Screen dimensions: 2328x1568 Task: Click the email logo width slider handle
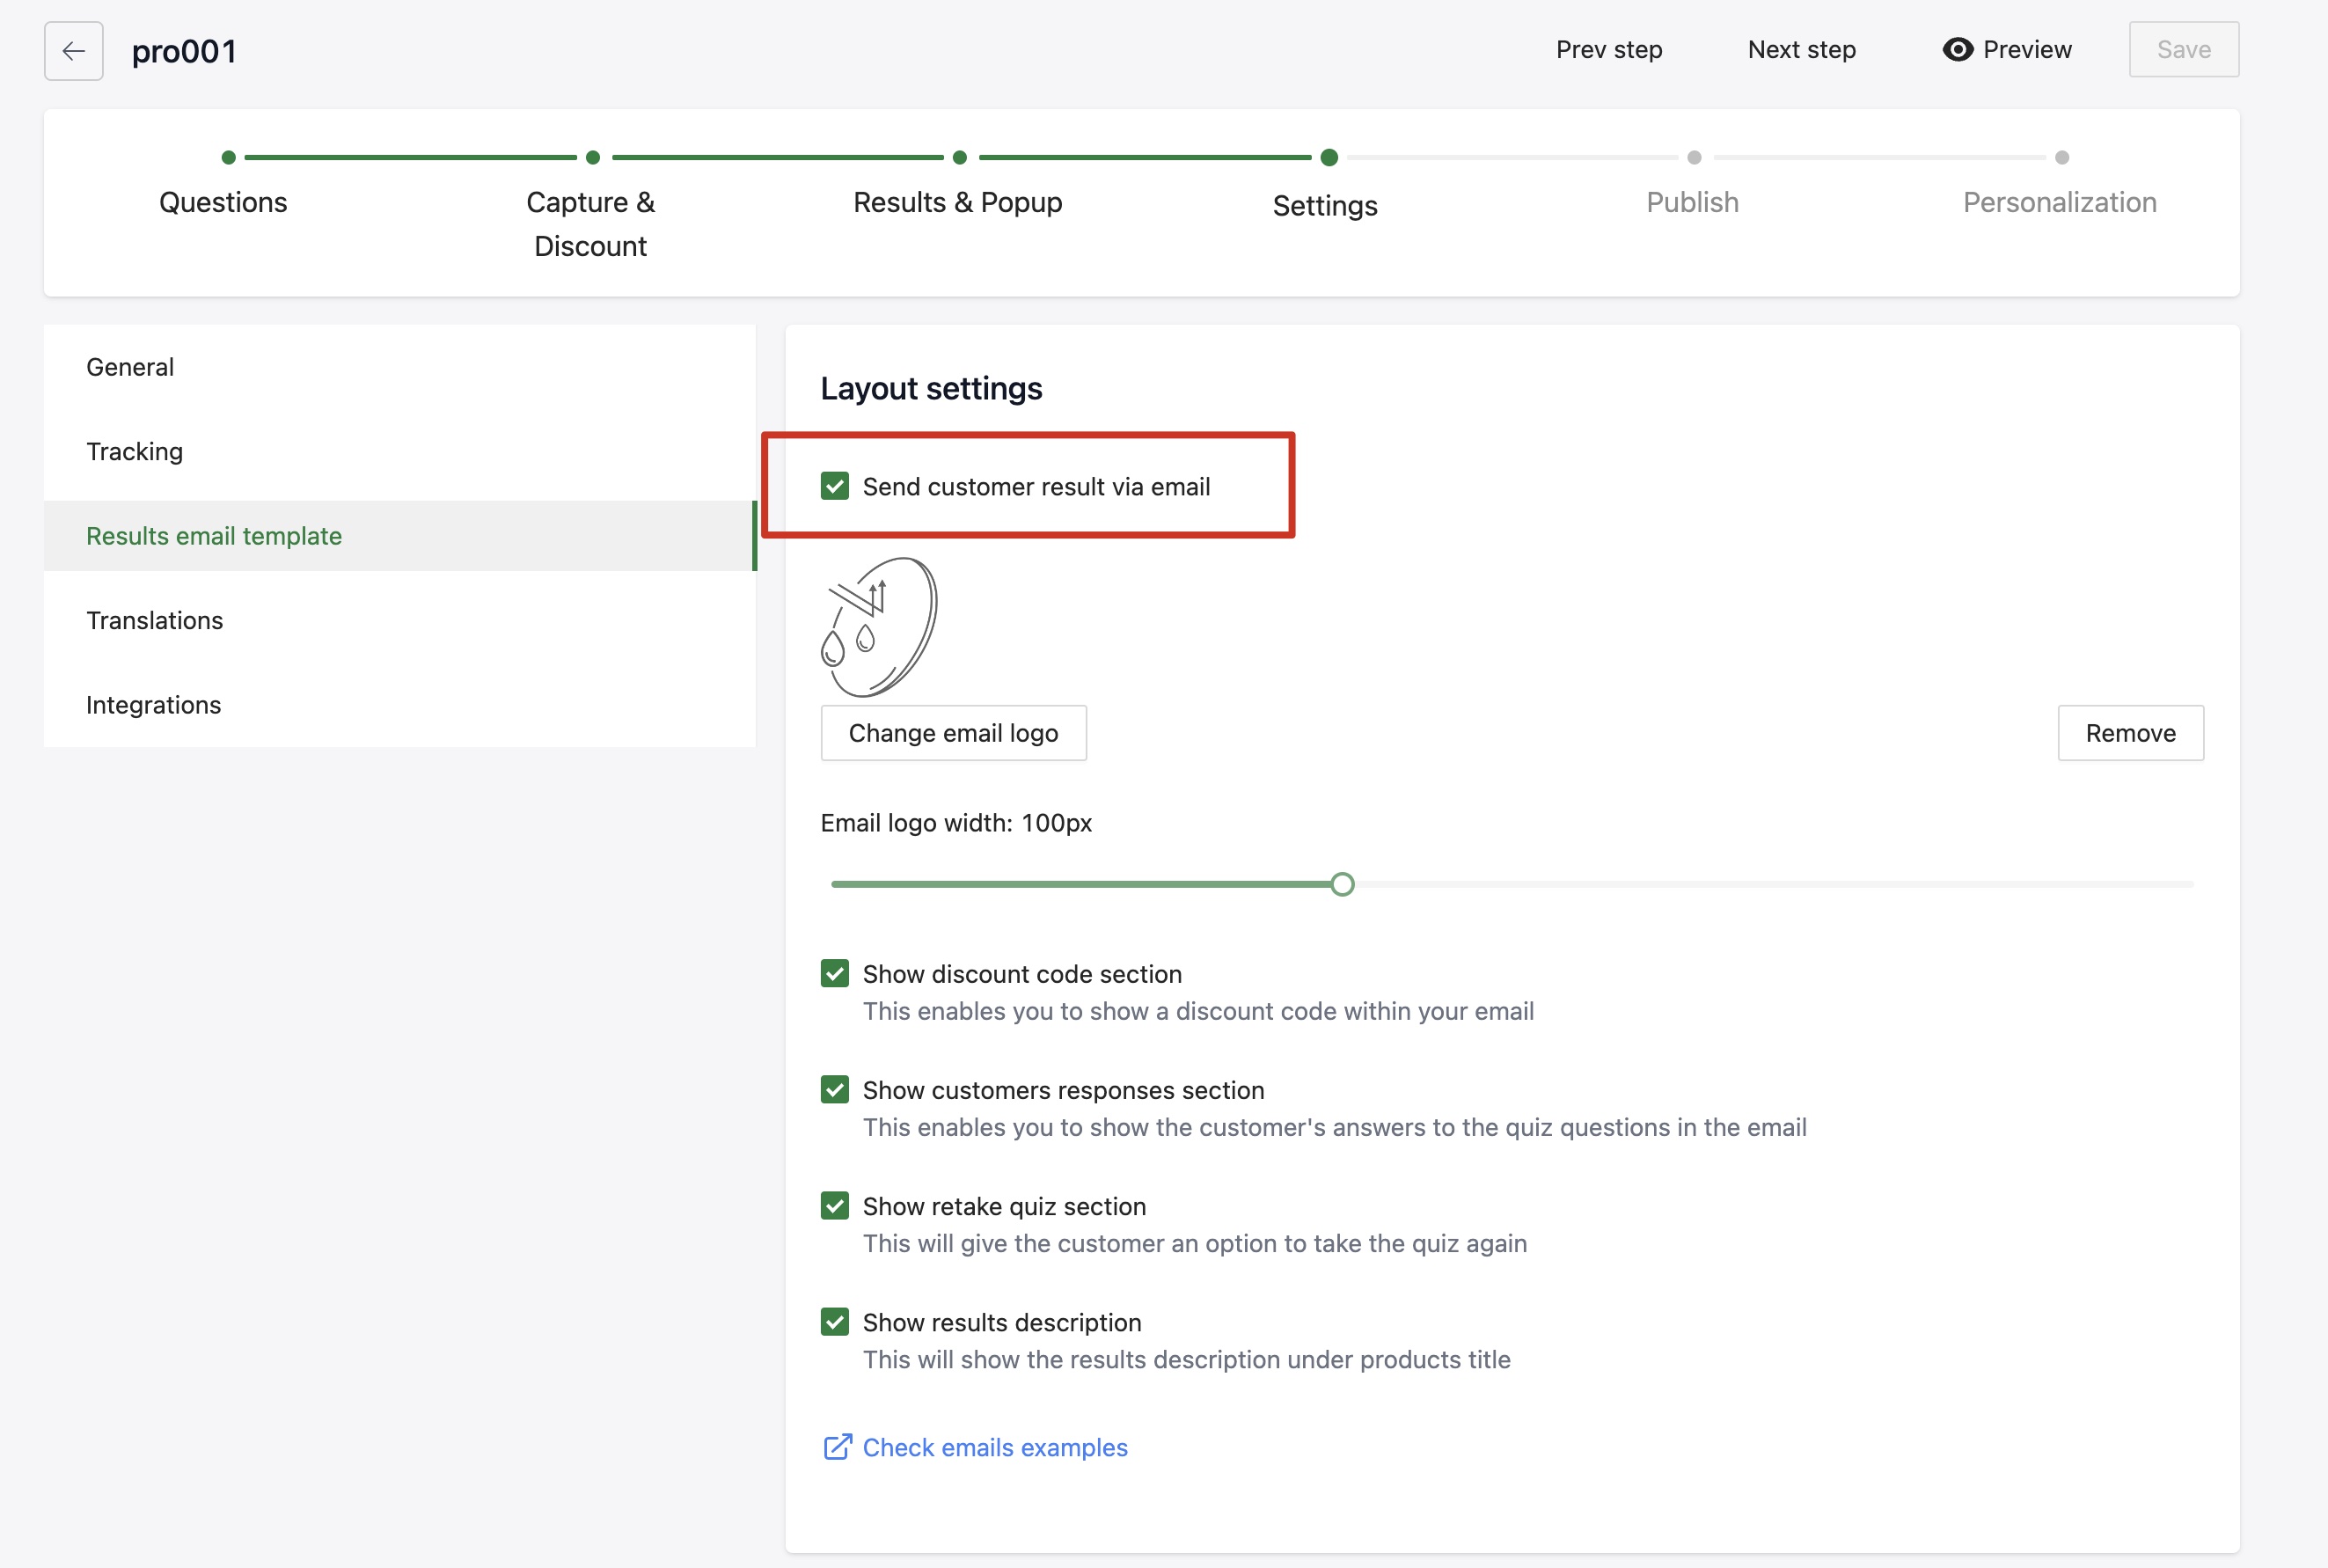(1342, 884)
